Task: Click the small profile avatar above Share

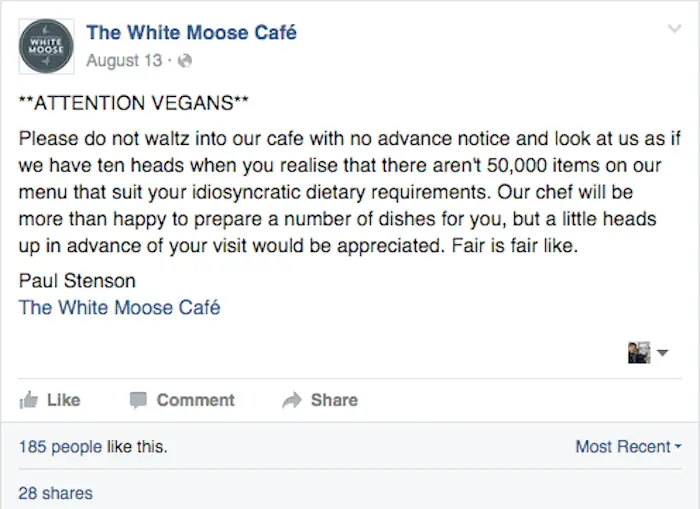Action: click(638, 352)
